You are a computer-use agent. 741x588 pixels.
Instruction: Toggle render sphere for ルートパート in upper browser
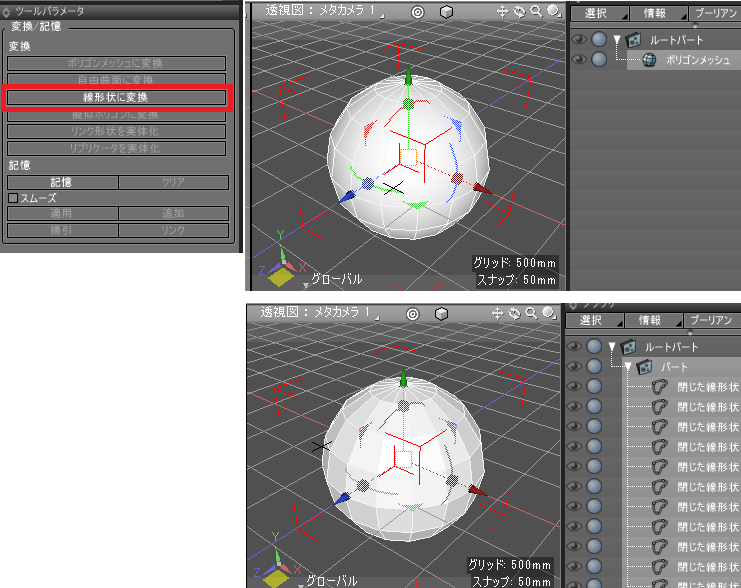pos(599,39)
